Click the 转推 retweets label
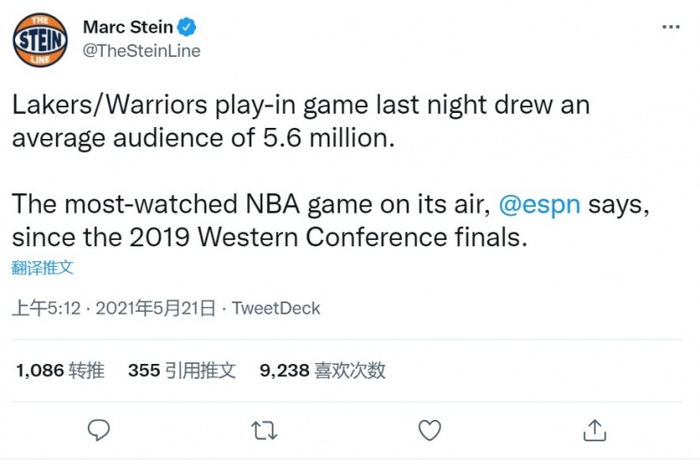 [87, 370]
